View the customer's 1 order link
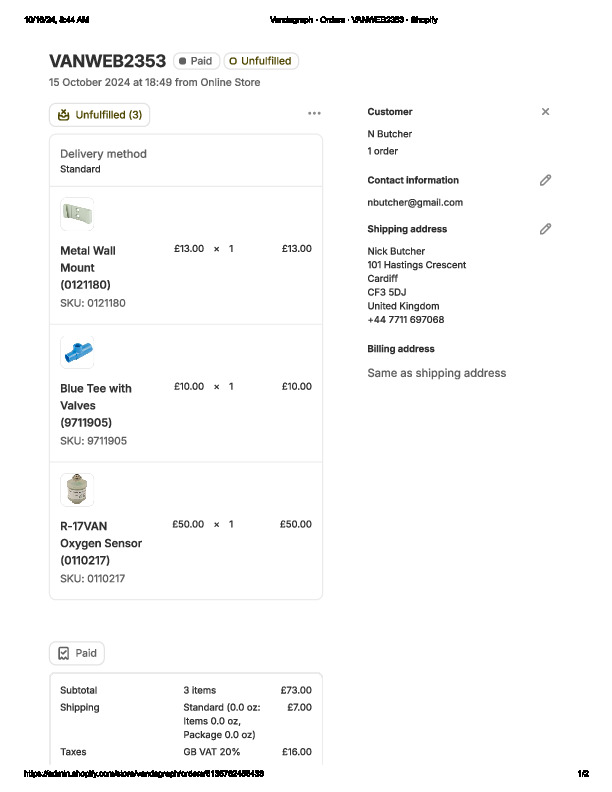 point(383,151)
